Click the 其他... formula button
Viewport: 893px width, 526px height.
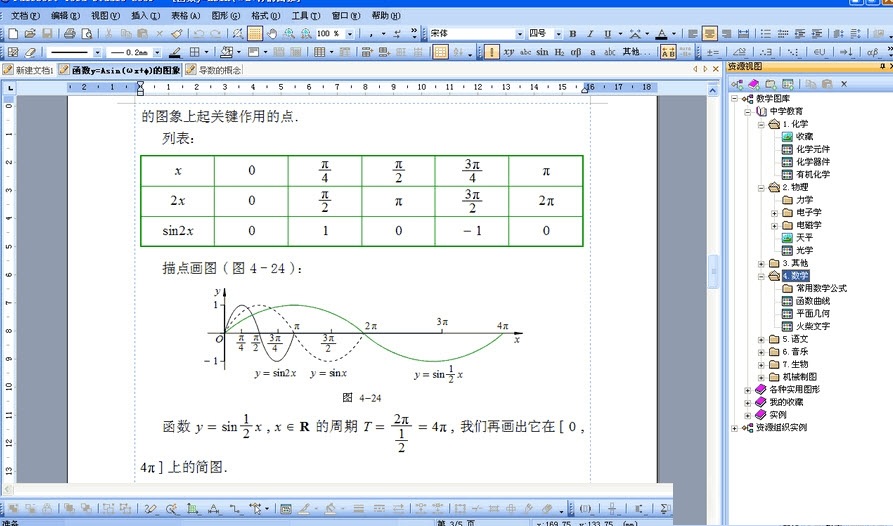[636, 52]
